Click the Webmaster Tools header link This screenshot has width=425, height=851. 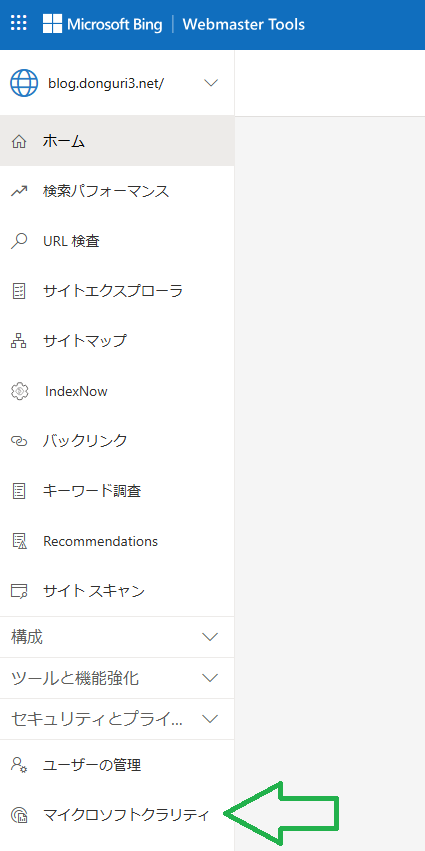pos(244,24)
